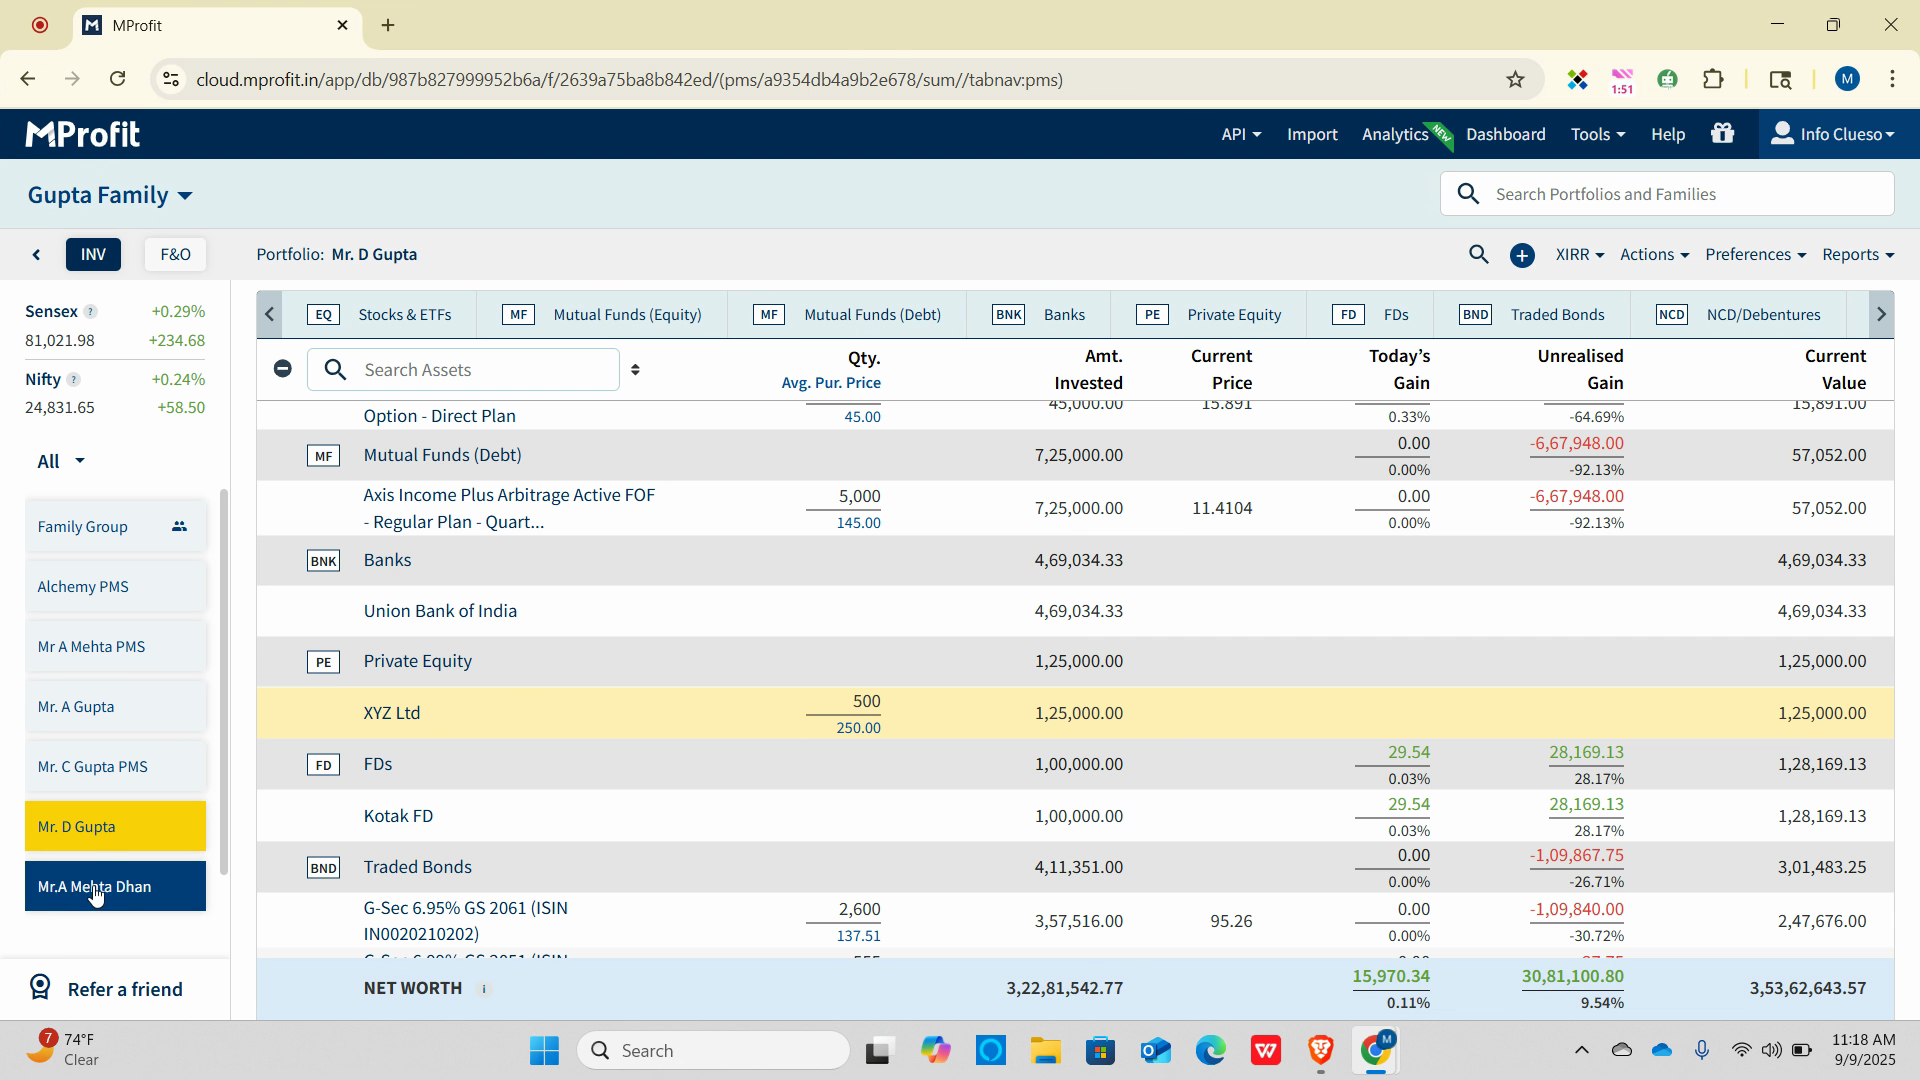
Task: Click the left back chevron beside INV
Action: [37, 255]
